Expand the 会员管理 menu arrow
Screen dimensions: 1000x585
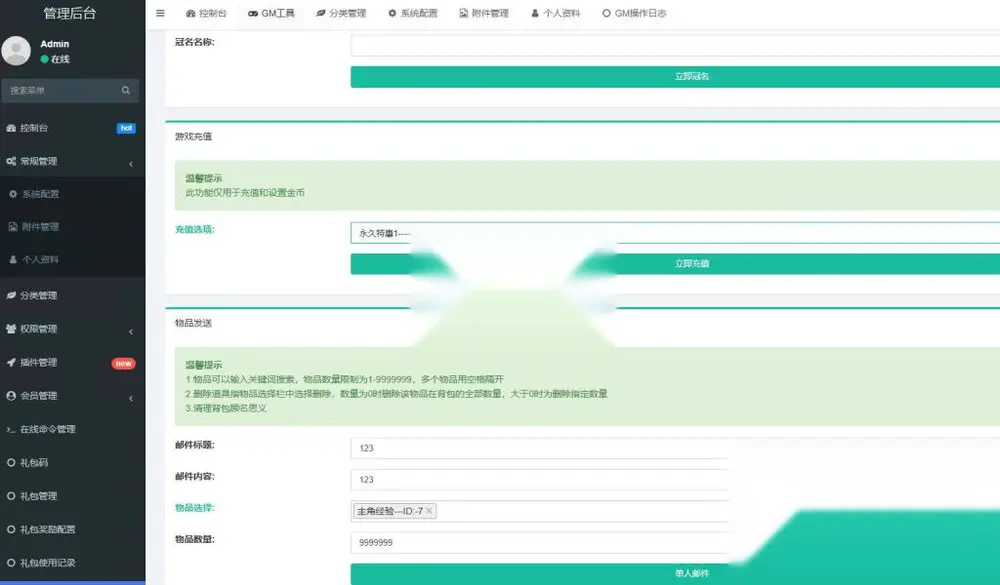pyautogui.click(x=131, y=399)
